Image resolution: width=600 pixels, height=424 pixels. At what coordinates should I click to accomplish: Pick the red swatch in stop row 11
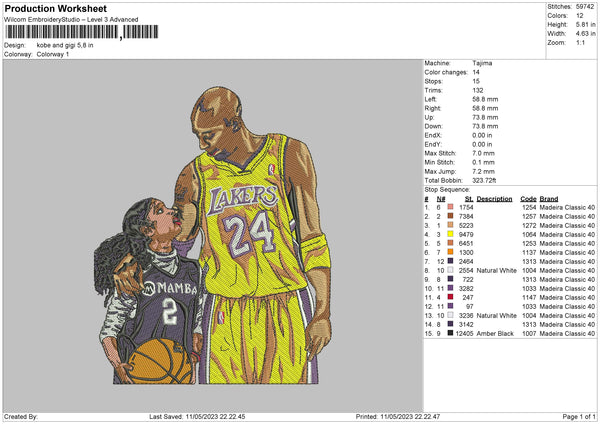tap(450, 297)
